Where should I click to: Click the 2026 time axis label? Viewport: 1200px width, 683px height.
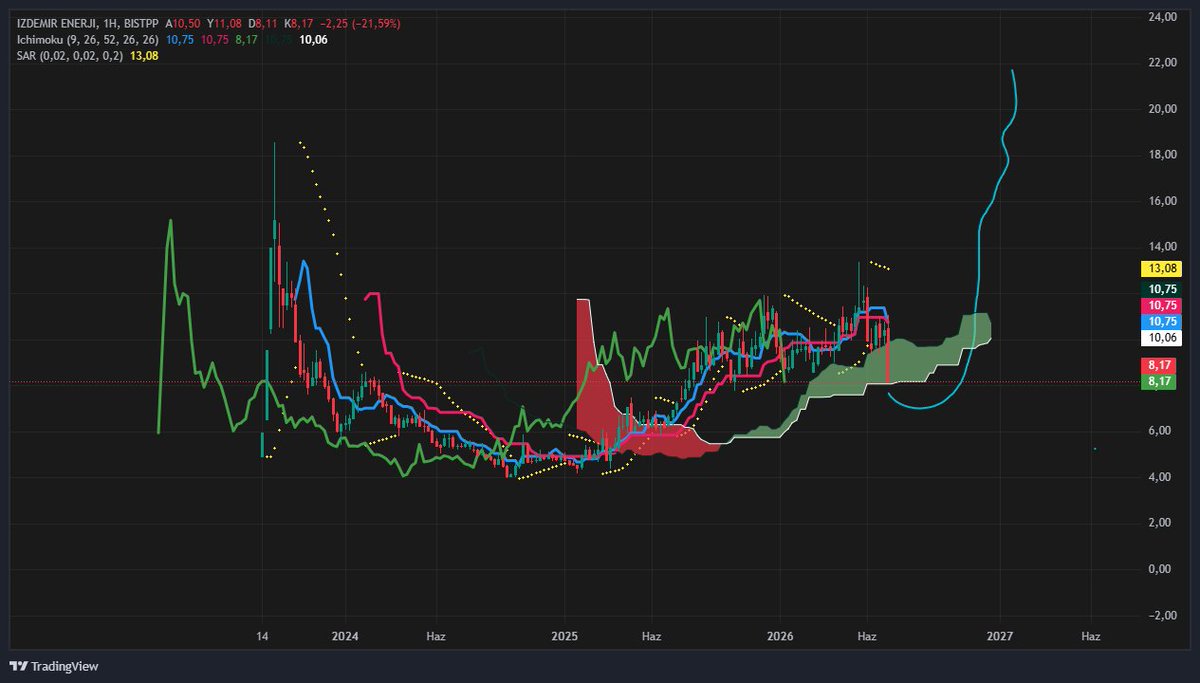tap(780, 635)
